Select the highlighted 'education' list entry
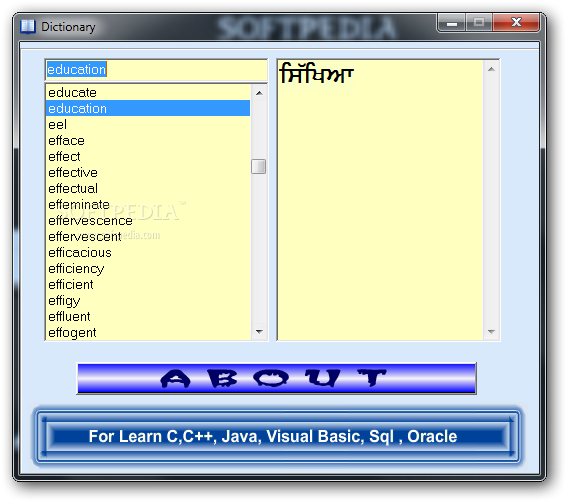The width and height of the screenshot is (567, 502). [148, 109]
